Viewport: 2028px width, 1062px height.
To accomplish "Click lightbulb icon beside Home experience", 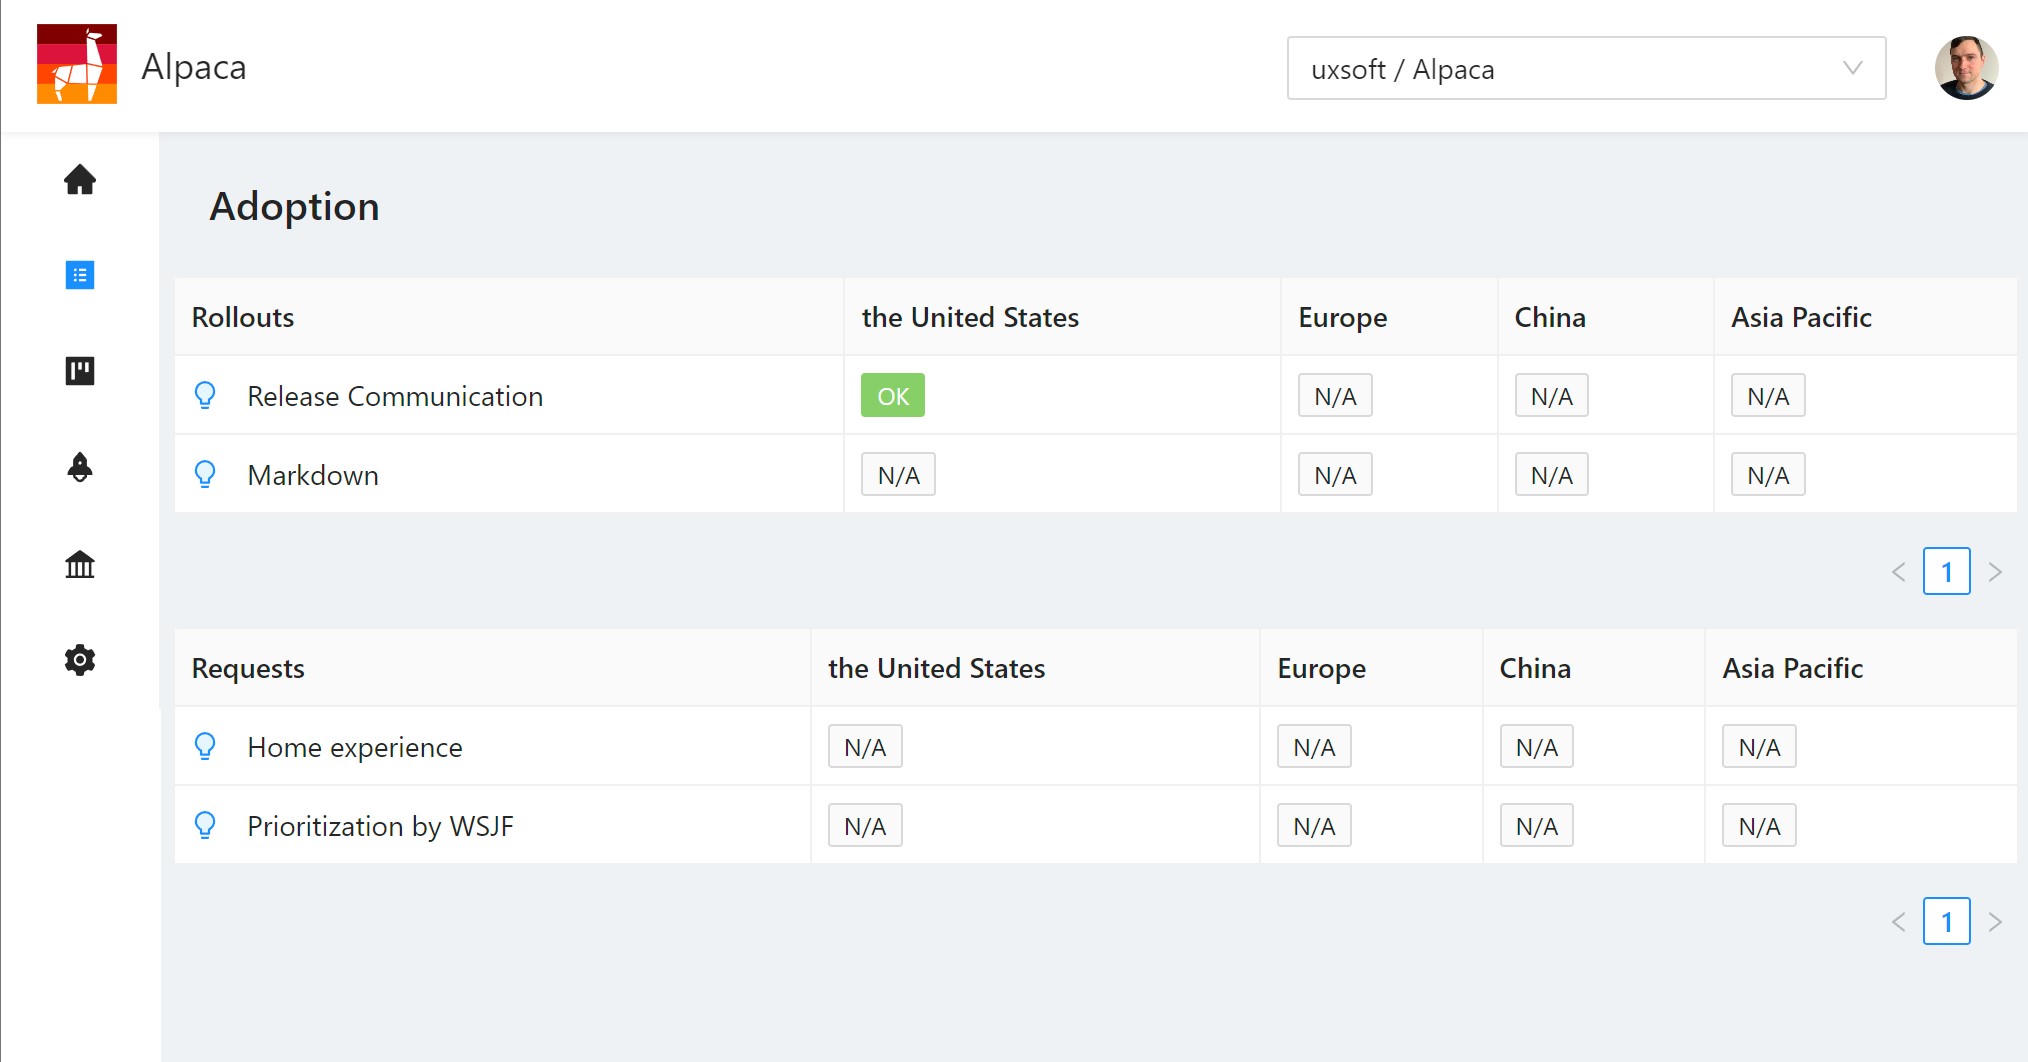I will point(205,747).
